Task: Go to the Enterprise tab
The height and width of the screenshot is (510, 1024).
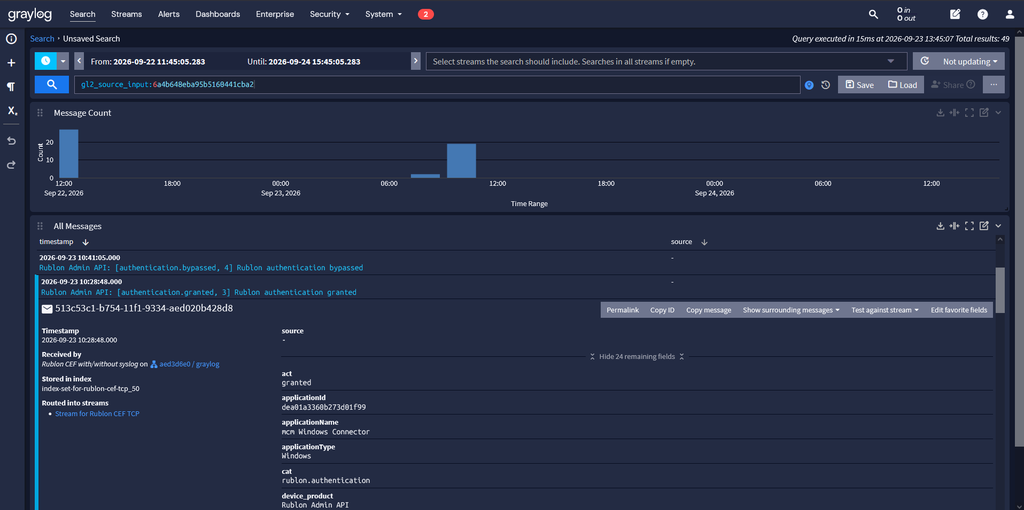Action: pyautogui.click(x=275, y=14)
